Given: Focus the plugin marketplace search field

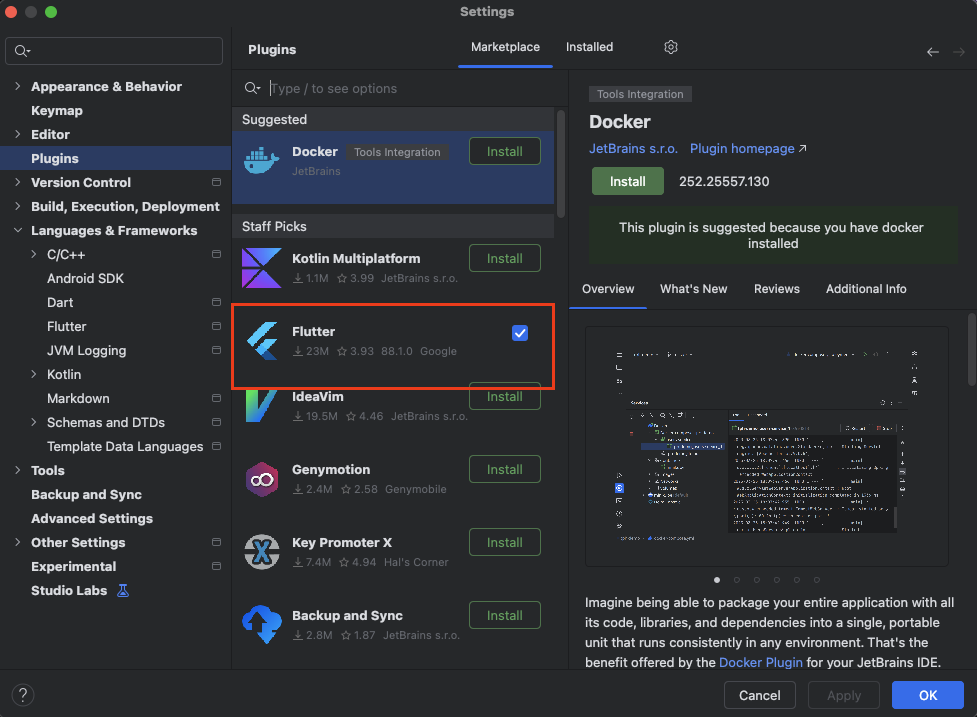Looking at the screenshot, I should [x=399, y=88].
